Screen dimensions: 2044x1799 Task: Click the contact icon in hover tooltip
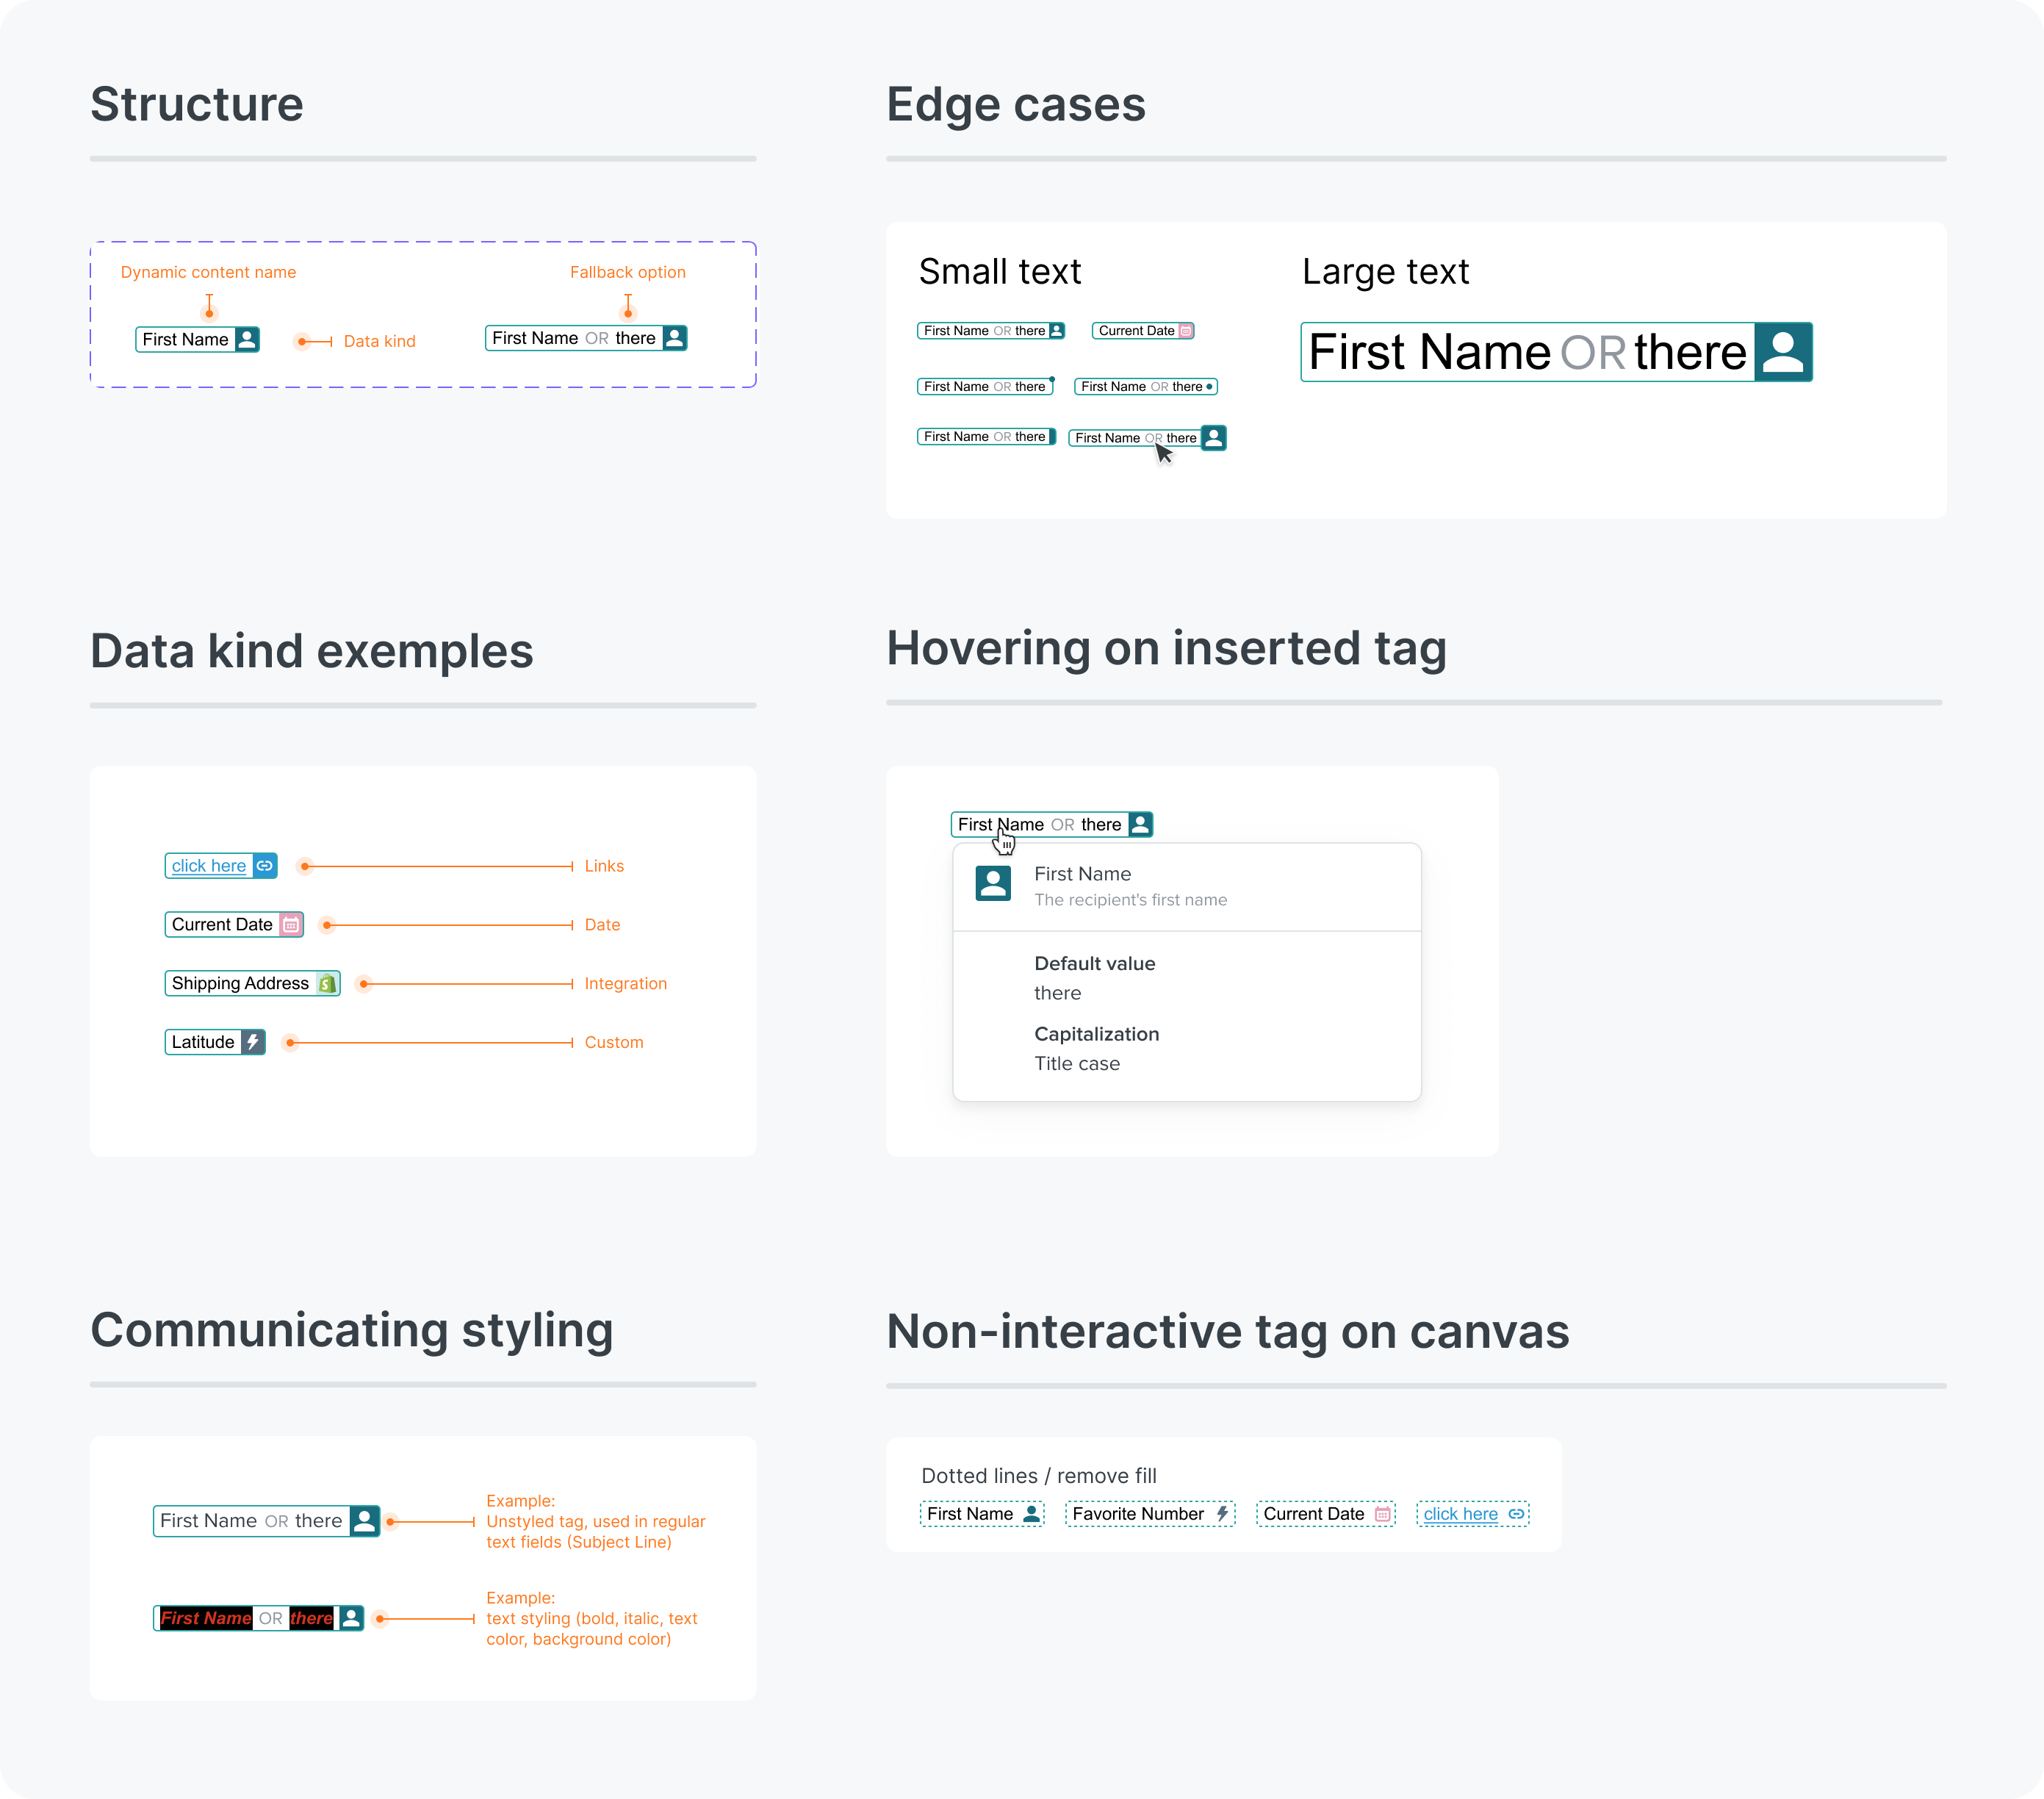point(993,885)
